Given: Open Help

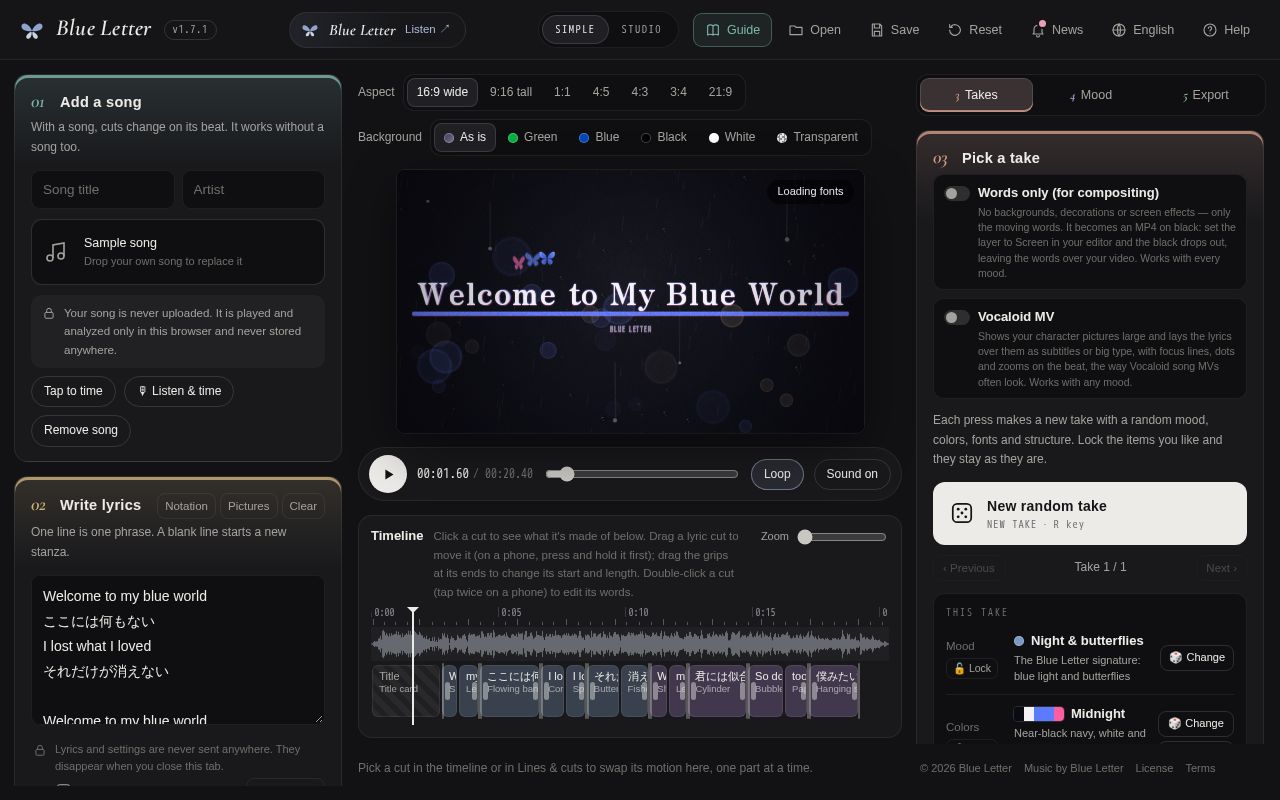Looking at the screenshot, I should 1225,30.
